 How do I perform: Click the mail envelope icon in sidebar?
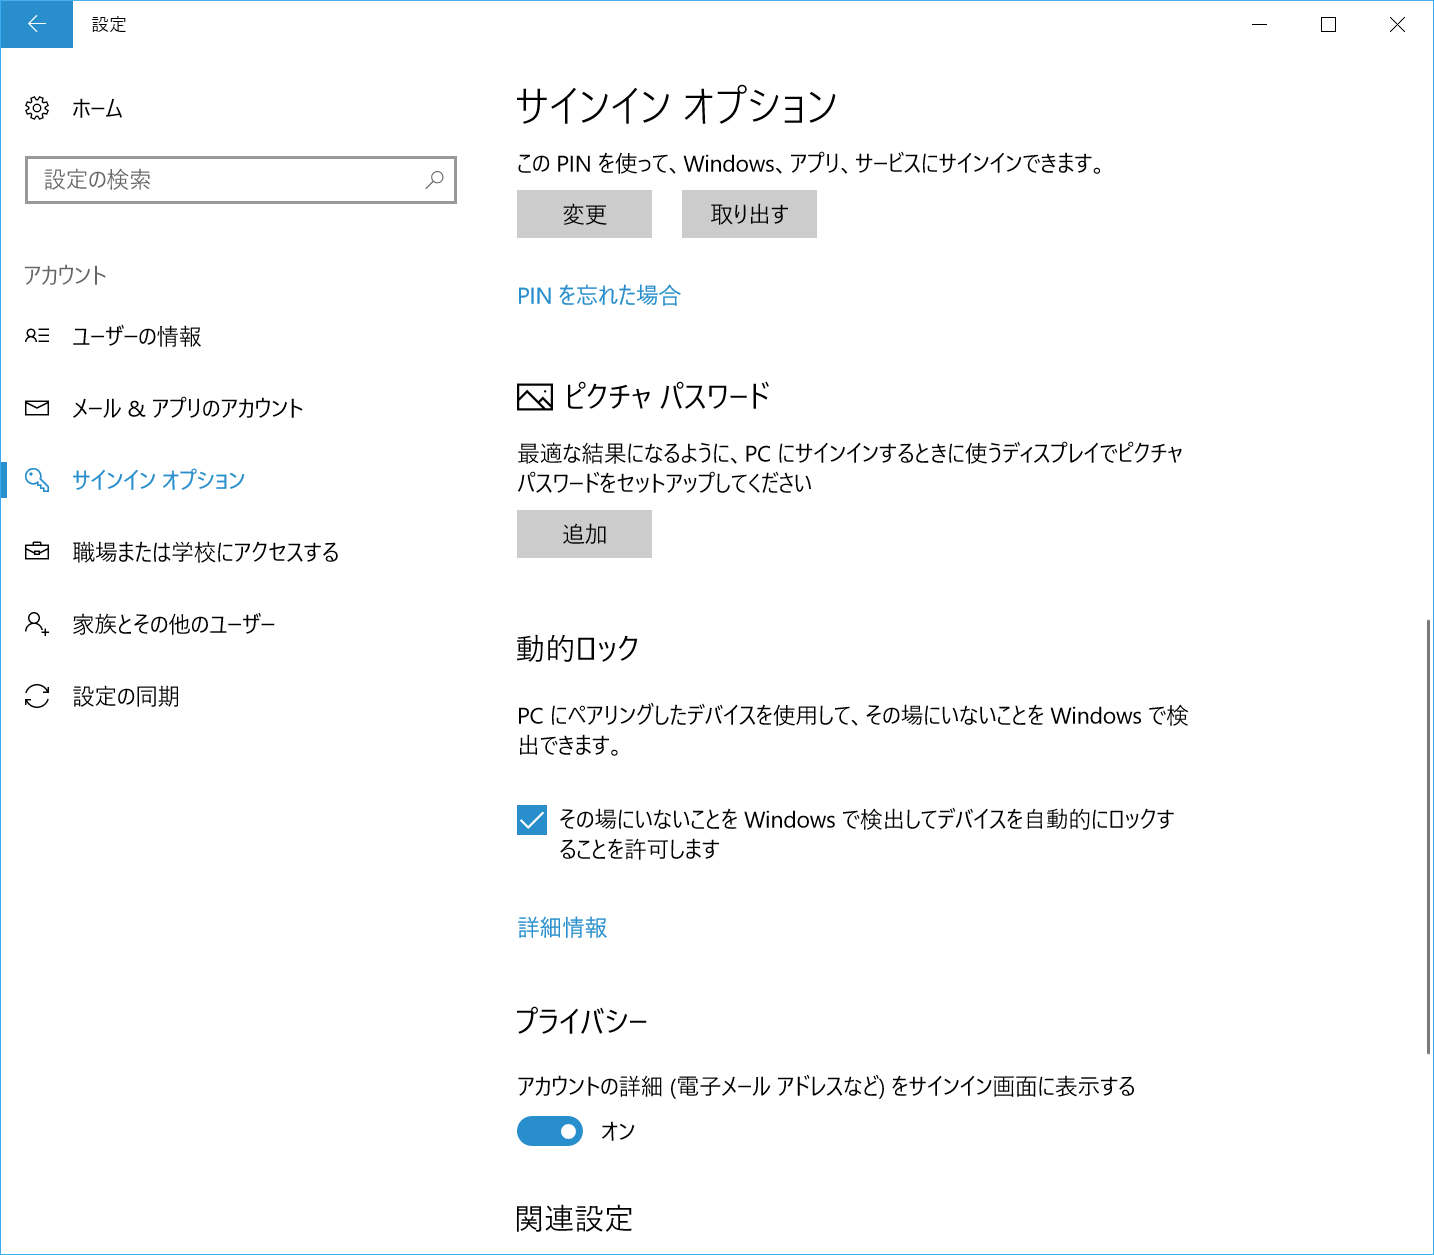[37, 408]
